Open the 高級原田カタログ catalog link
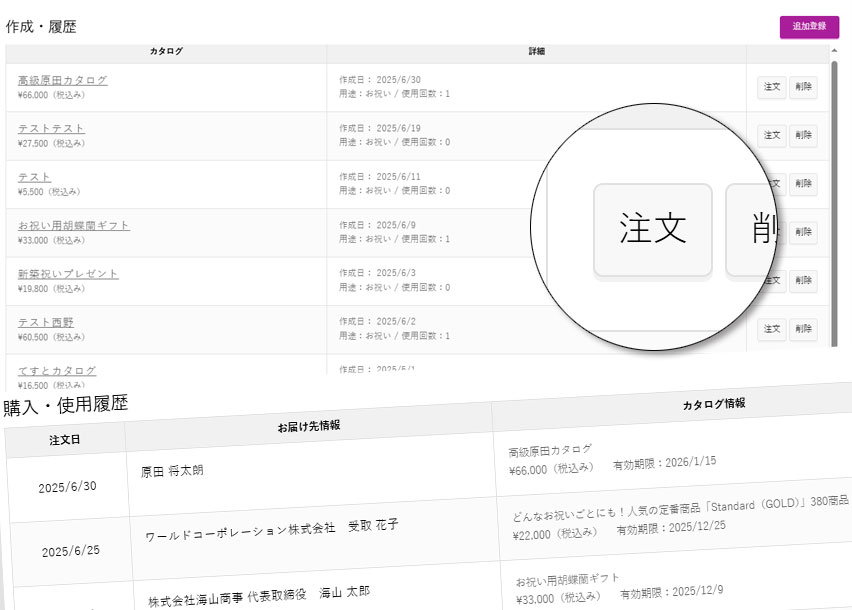This screenshot has height=610, width=852. 62,80
